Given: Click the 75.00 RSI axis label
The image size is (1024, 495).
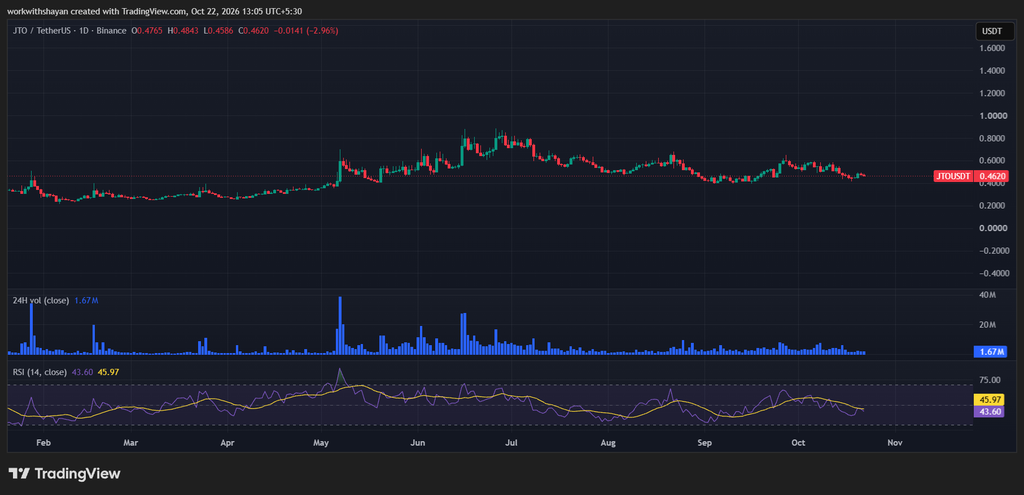Looking at the screenshot, I should click(989, 379).
